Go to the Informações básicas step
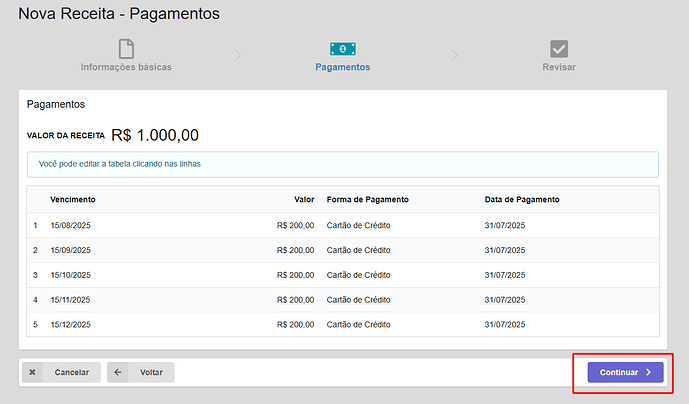Screen dimensions: 689x404 click(126, 67)
